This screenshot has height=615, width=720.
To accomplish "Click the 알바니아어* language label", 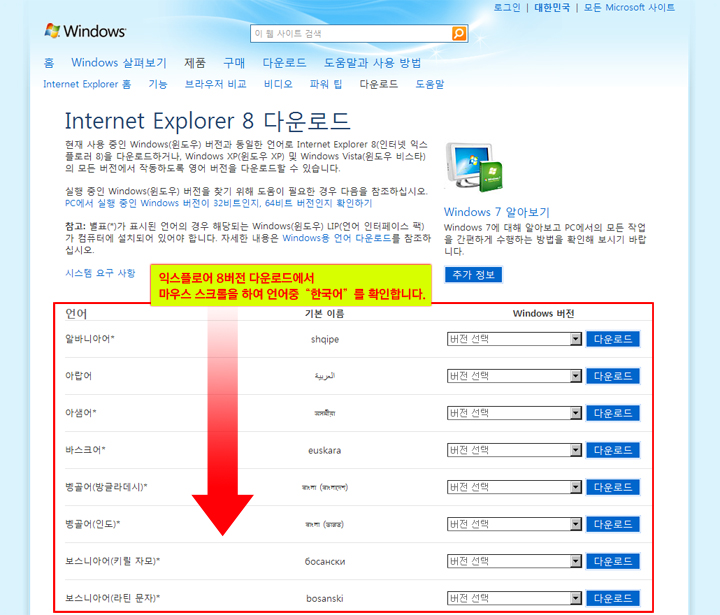I will (90, 339).
